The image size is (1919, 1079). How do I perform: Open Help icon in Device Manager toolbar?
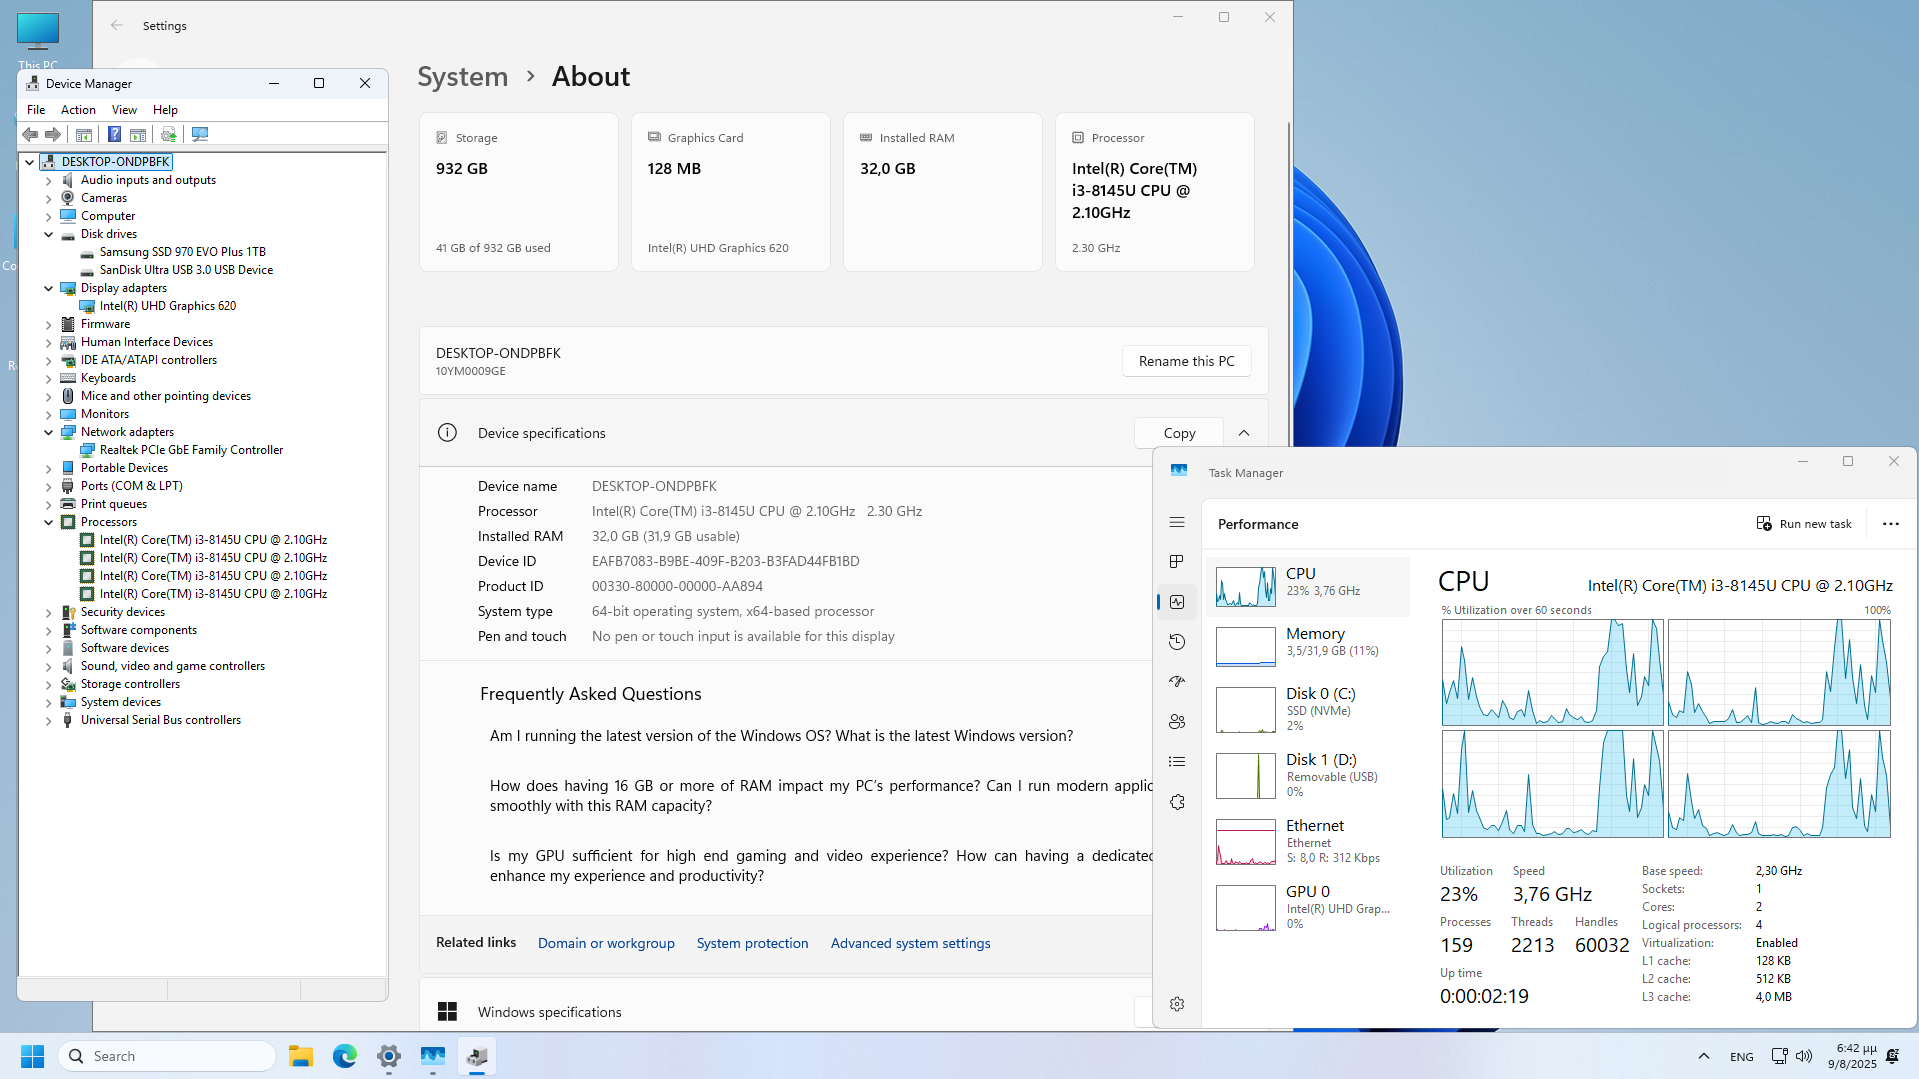coord(114,134)
